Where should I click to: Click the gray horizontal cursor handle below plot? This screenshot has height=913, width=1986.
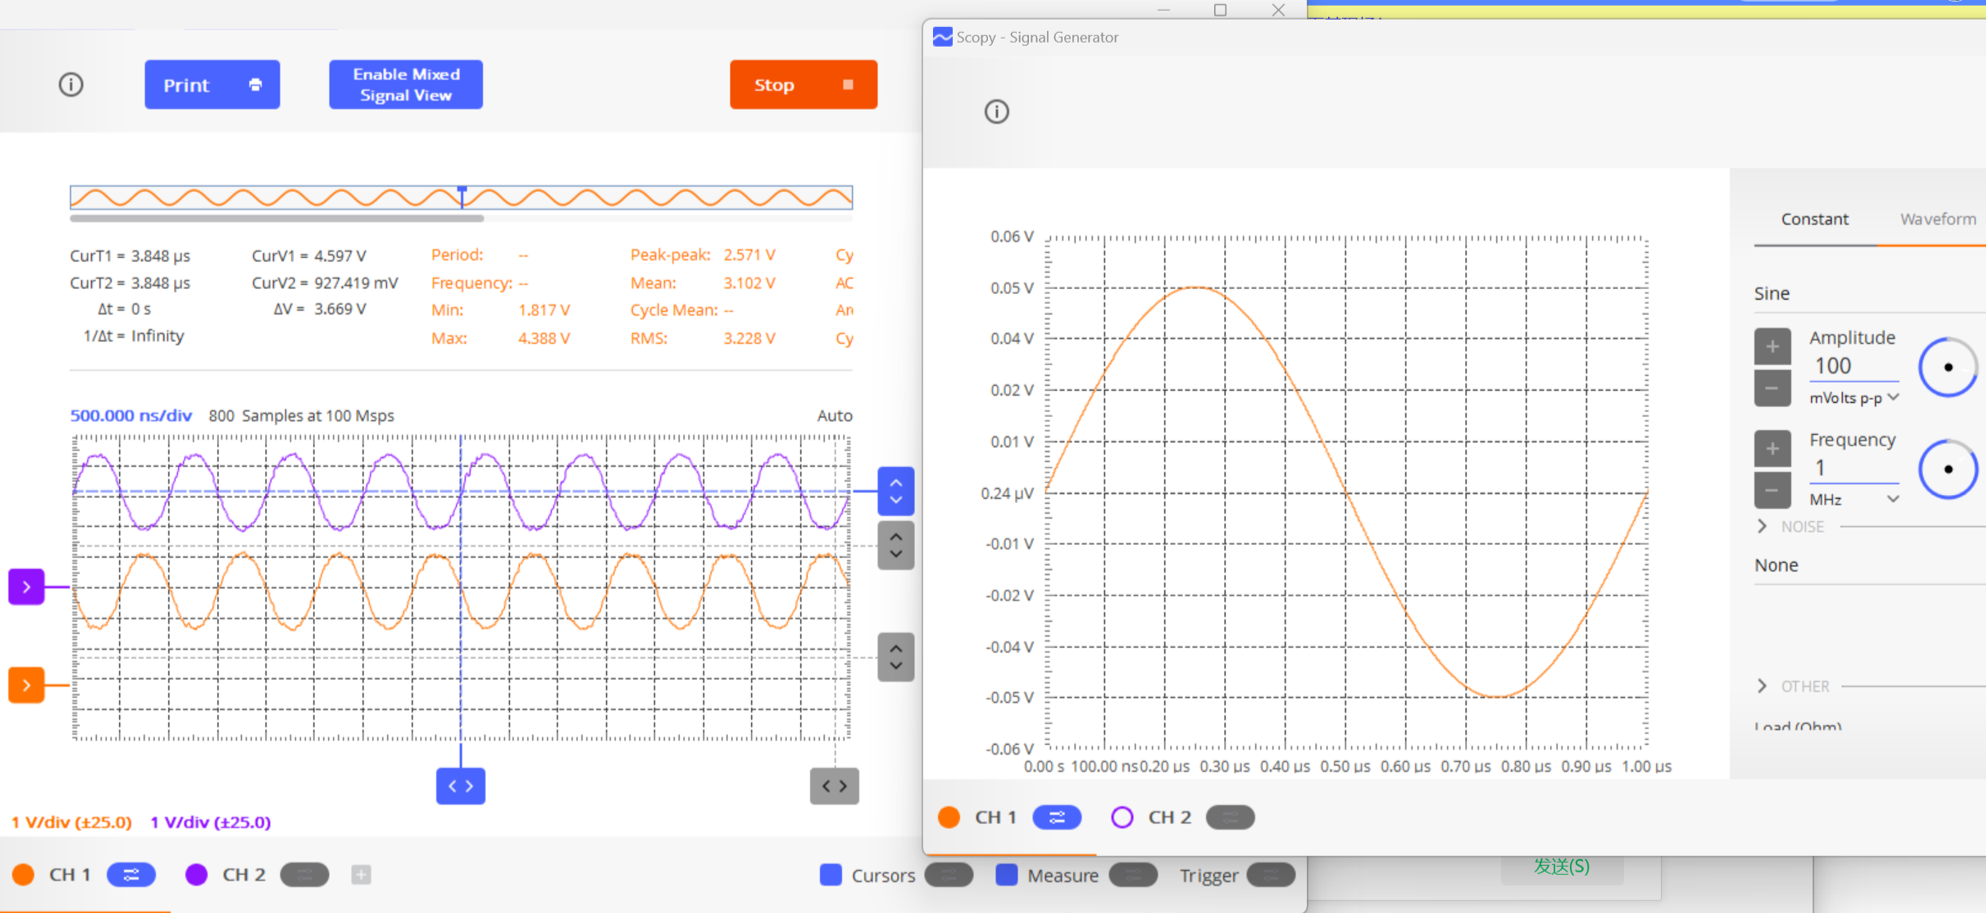point(834,786)
